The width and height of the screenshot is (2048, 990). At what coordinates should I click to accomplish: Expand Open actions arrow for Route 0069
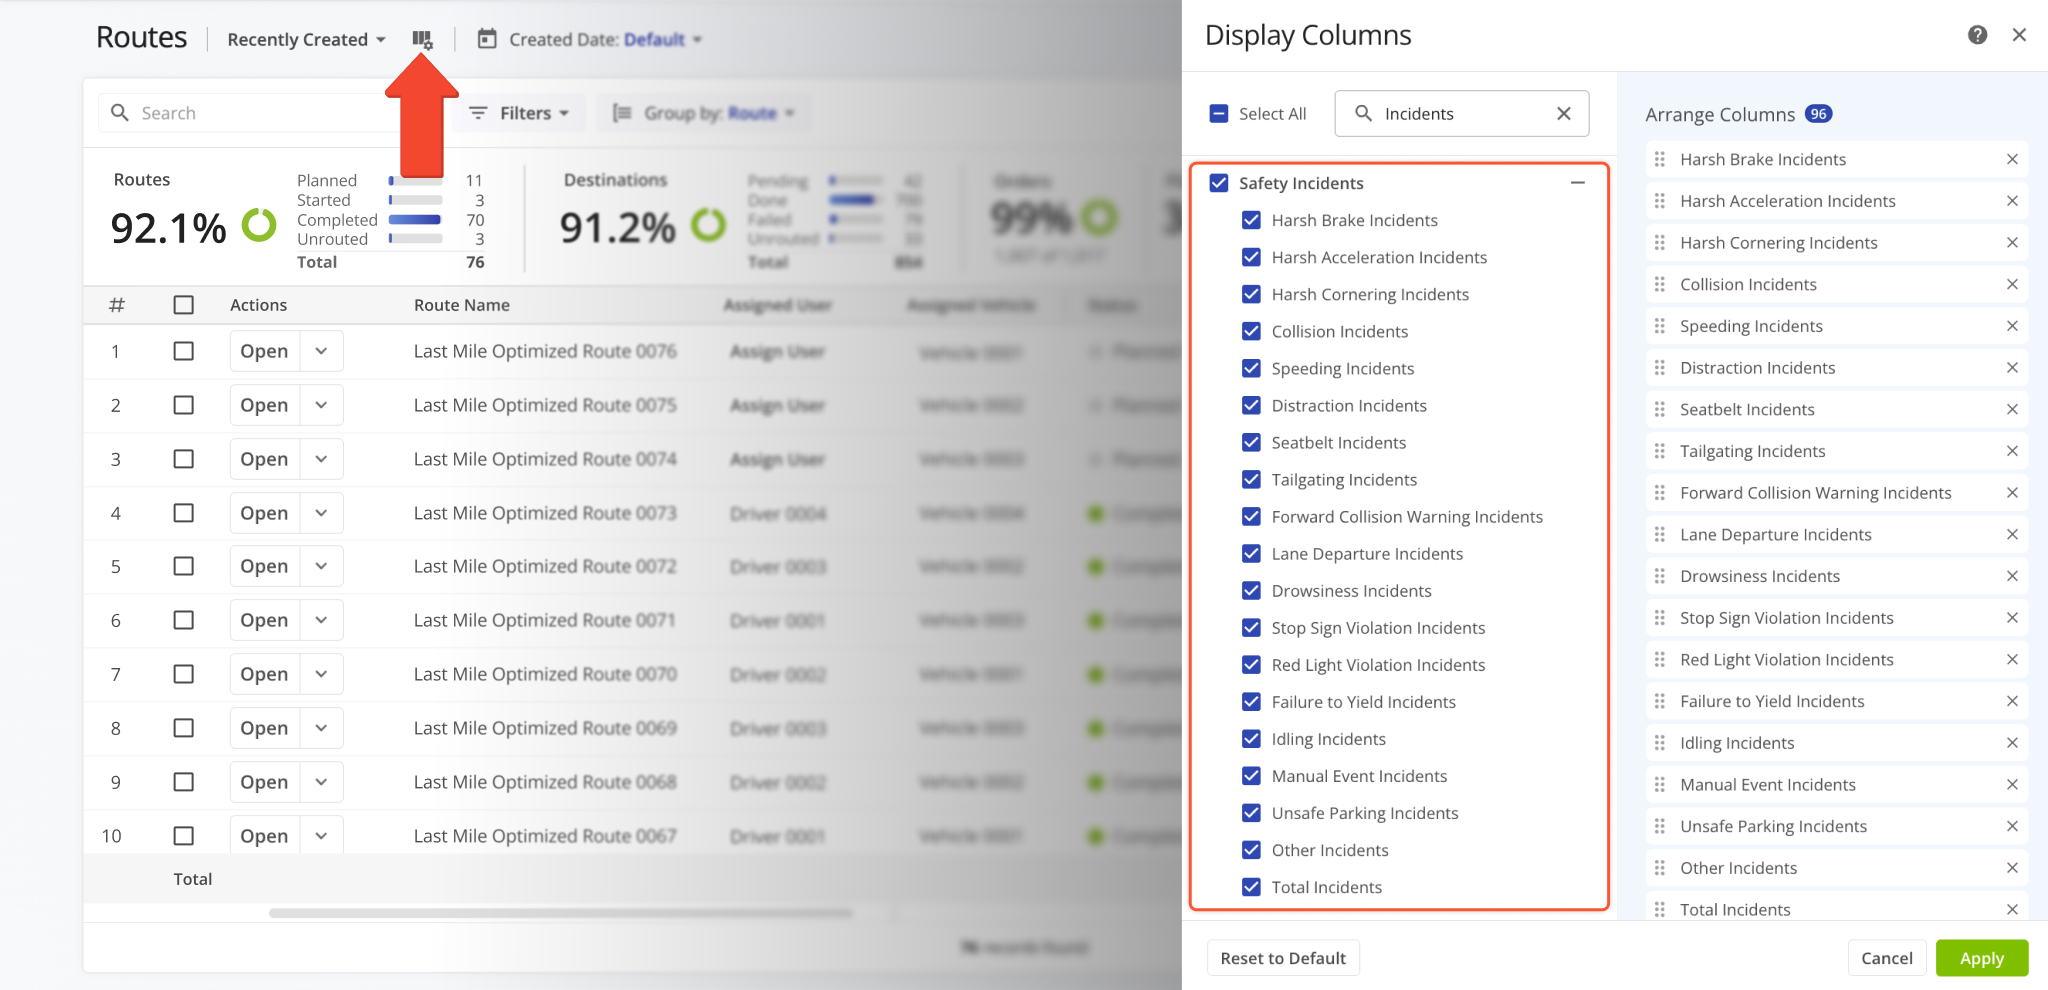coord(321,728)
